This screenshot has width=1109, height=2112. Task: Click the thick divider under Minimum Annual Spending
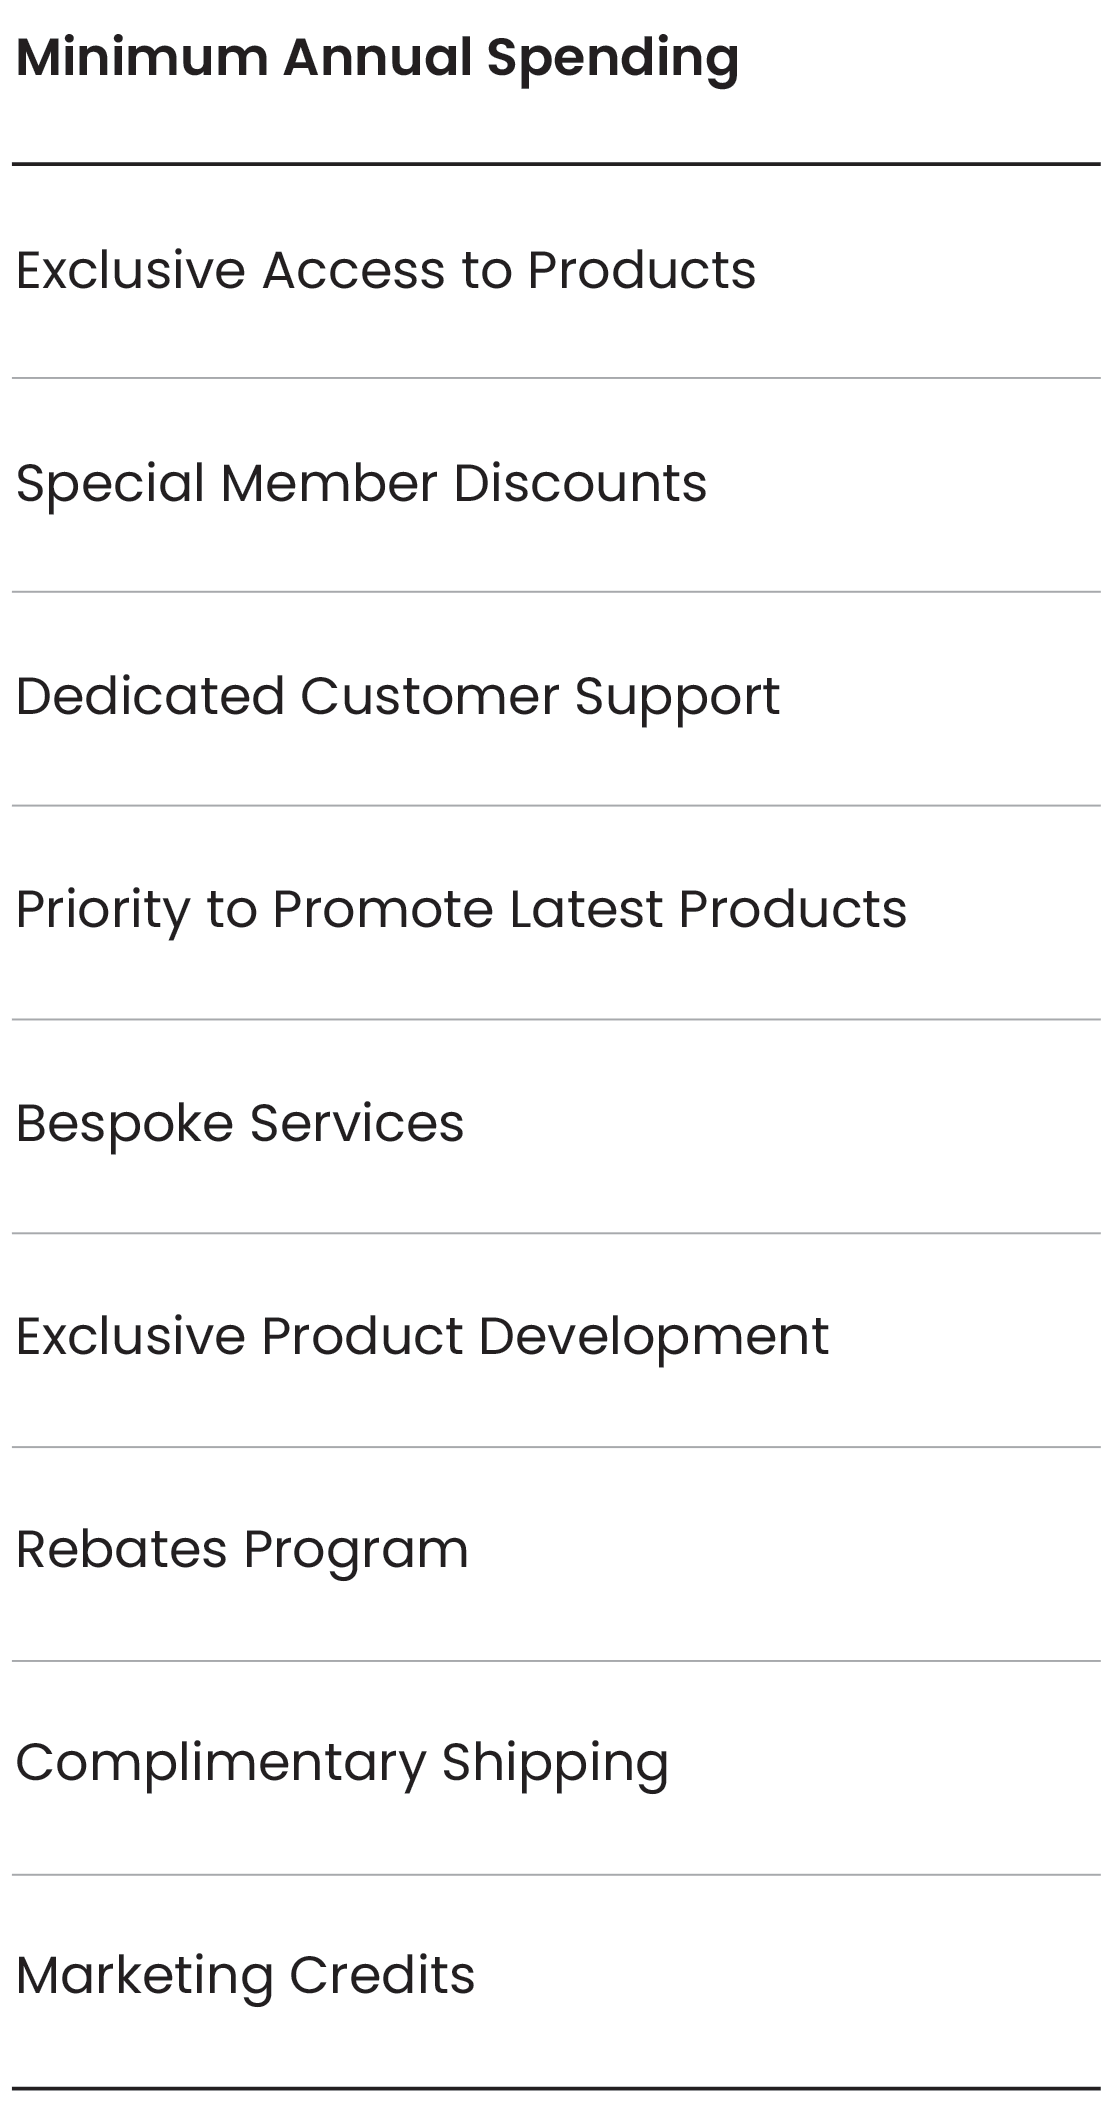[x=555, y=164]
